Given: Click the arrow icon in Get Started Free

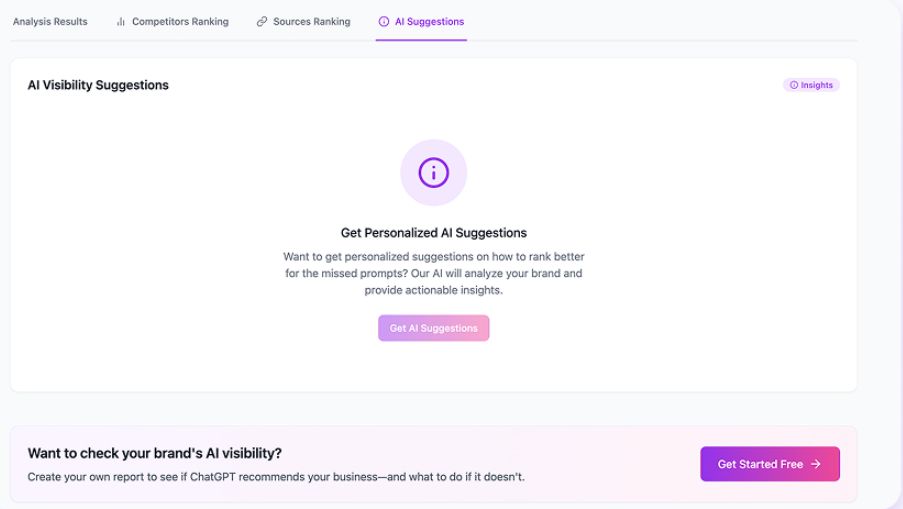Looking at the screenshot, I should coord(816,464).
